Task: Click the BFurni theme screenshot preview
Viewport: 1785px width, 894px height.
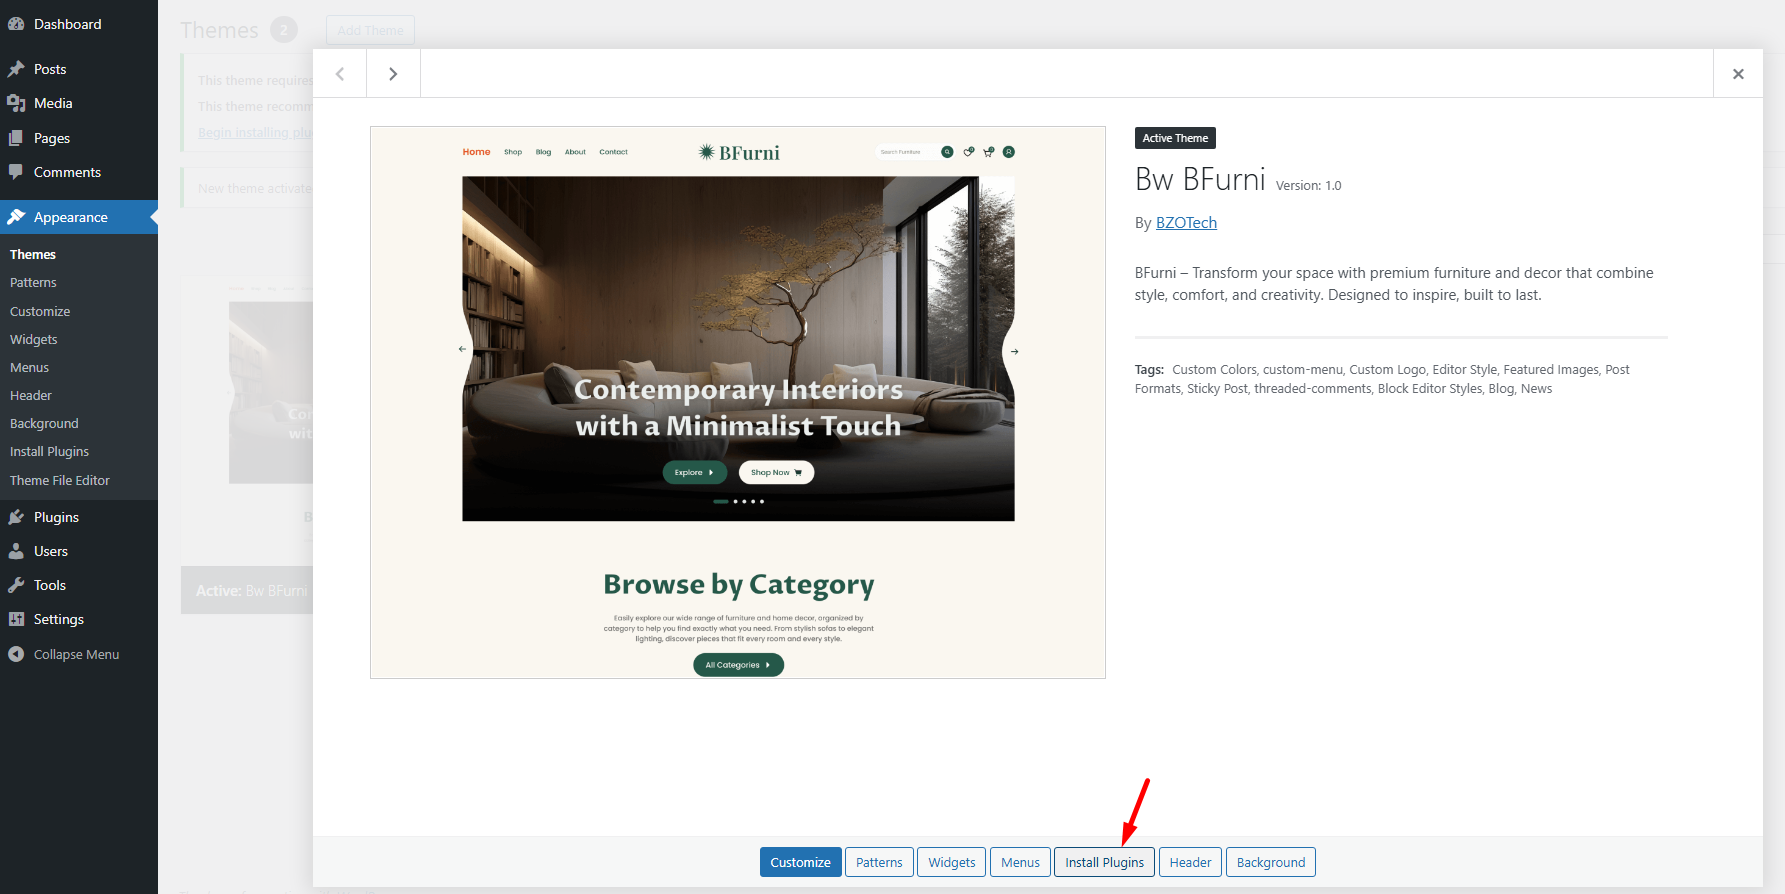Action: pyautogui.click(x=738, y=402)
